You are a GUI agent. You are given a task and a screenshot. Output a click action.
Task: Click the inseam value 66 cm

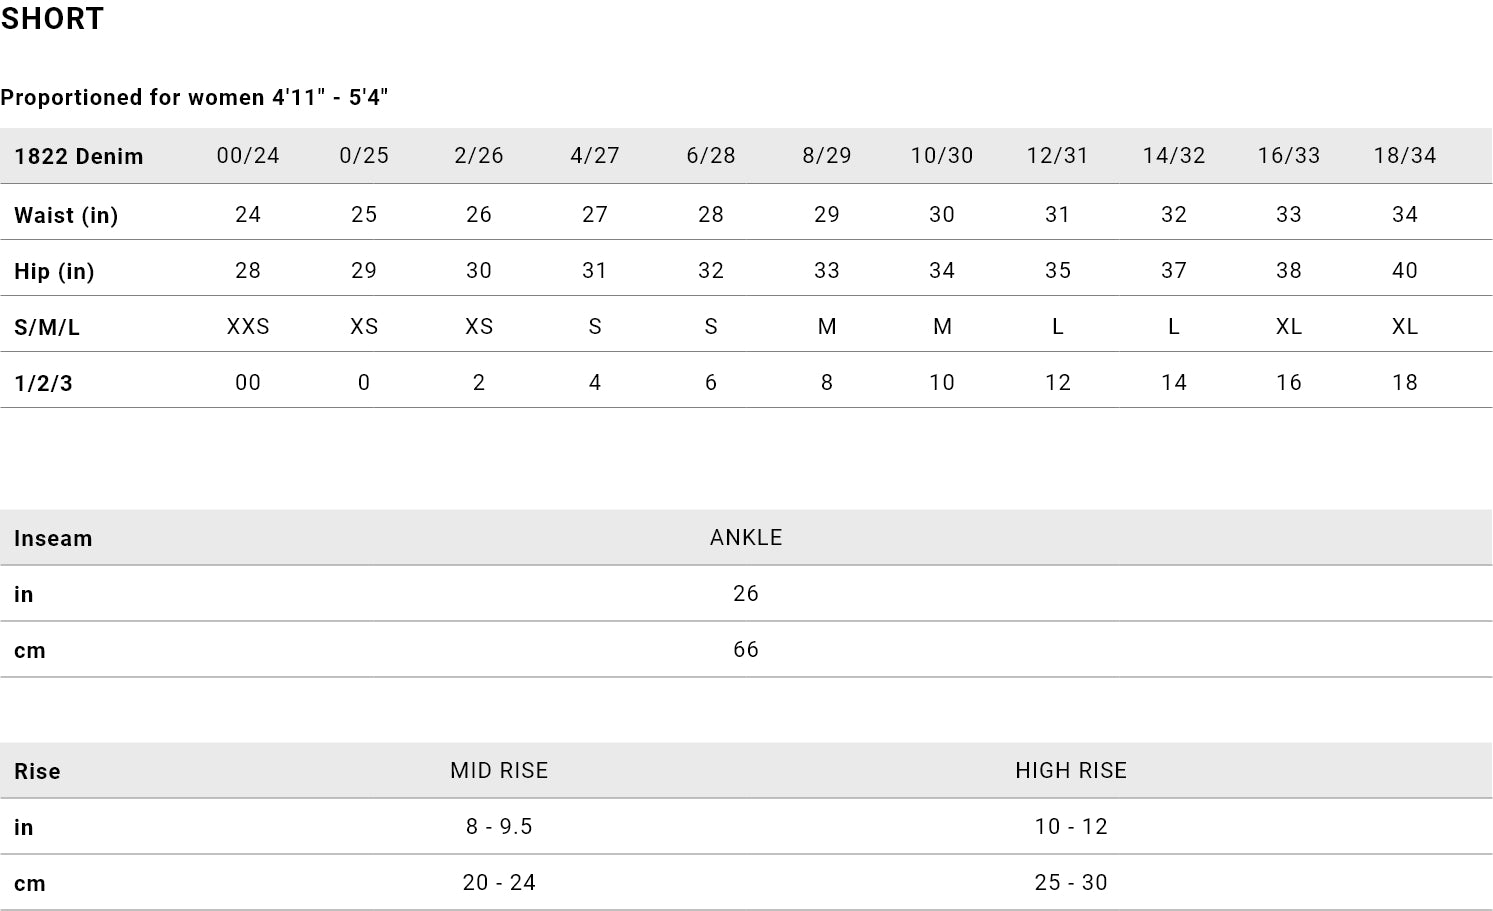point(746,650)
